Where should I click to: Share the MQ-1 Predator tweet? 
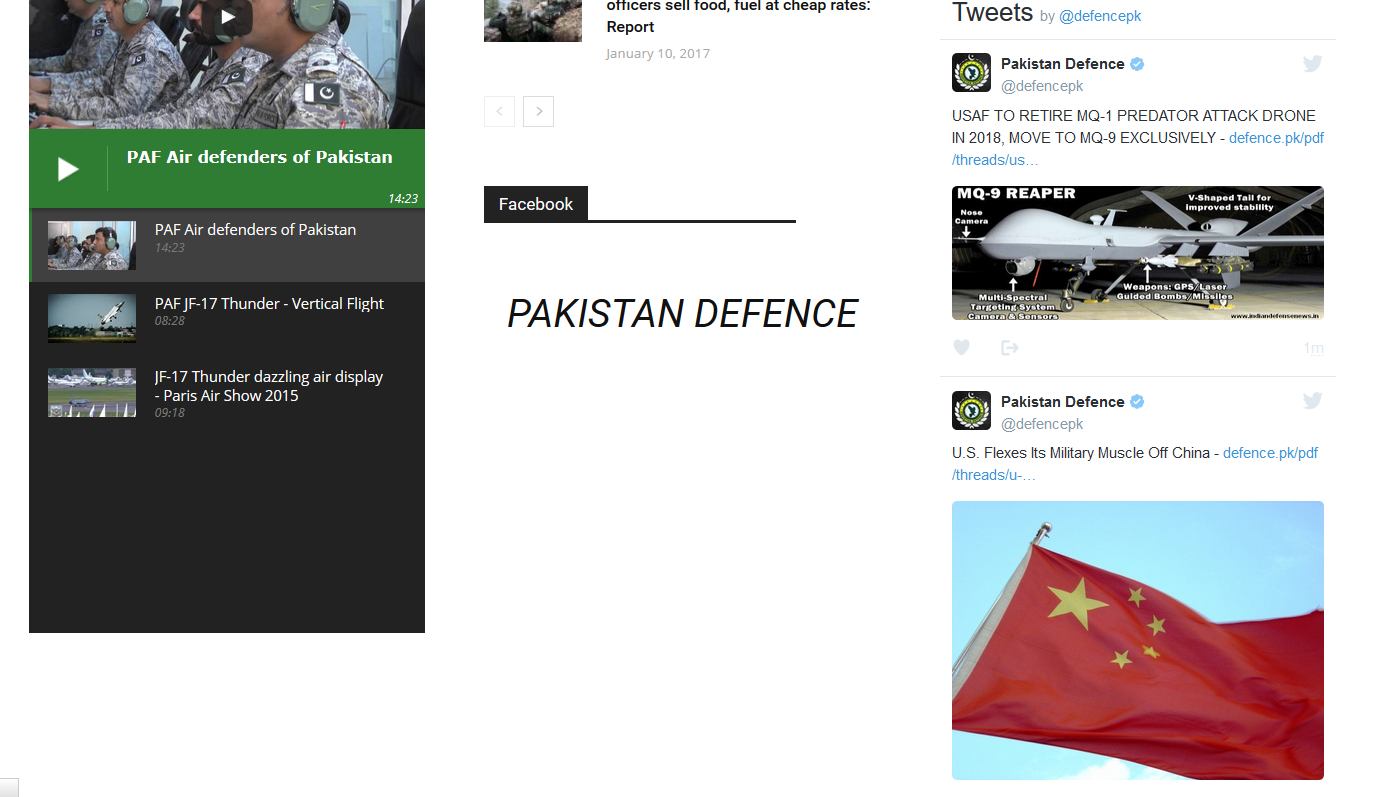tap(1009, 348)
